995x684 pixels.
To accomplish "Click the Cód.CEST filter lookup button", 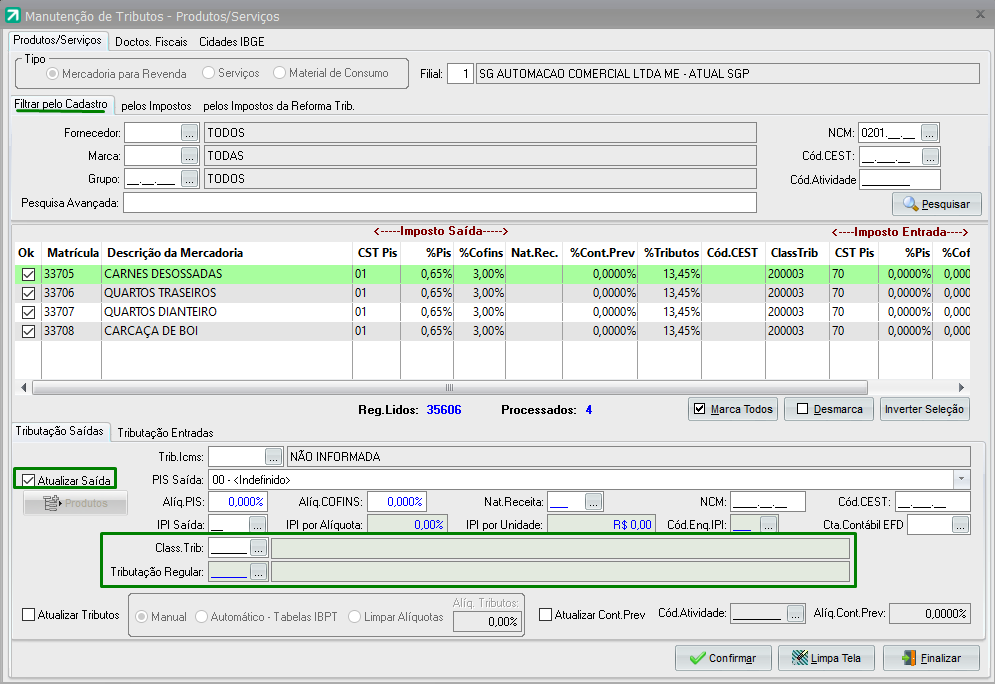I will pyautogui.click(x=930, y=156).
